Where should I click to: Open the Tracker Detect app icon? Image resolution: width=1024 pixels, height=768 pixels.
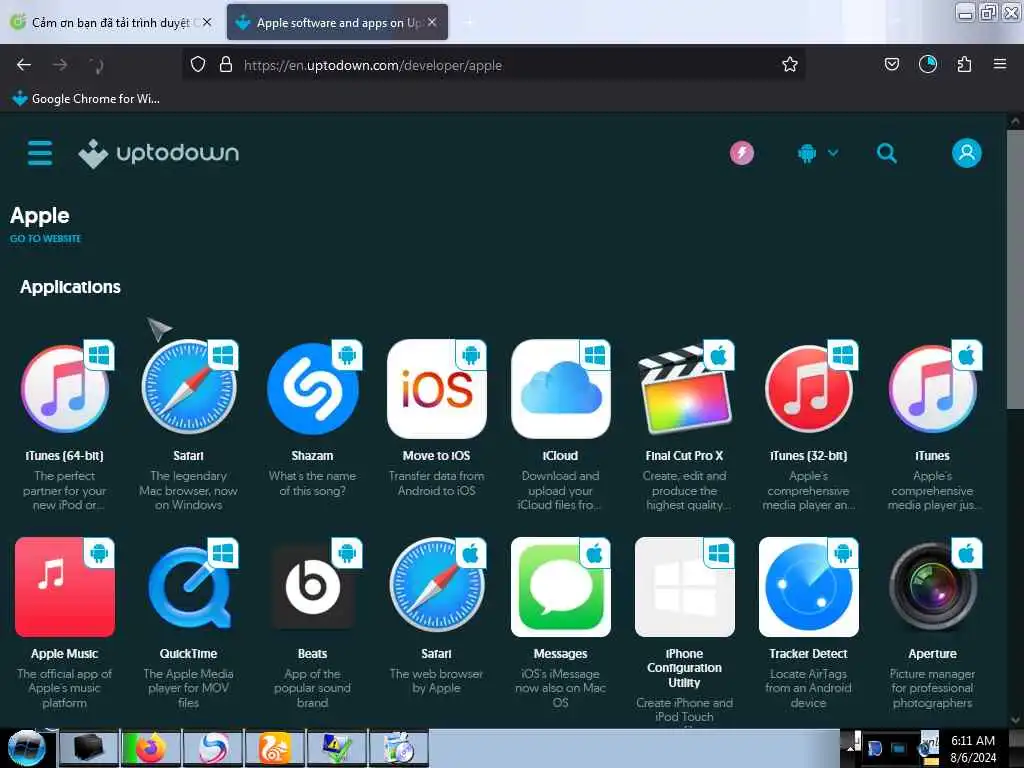click(808, 586)
